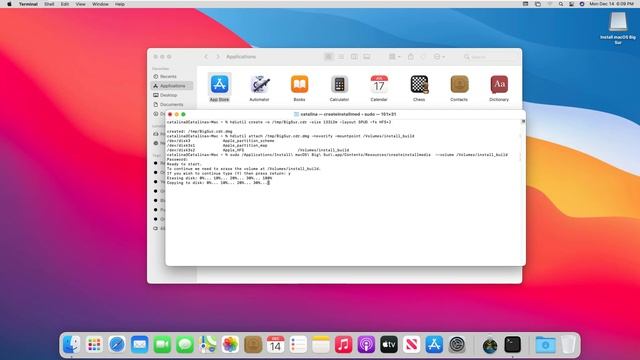
Task: Open News from the Dock
Action: point(411,344)
